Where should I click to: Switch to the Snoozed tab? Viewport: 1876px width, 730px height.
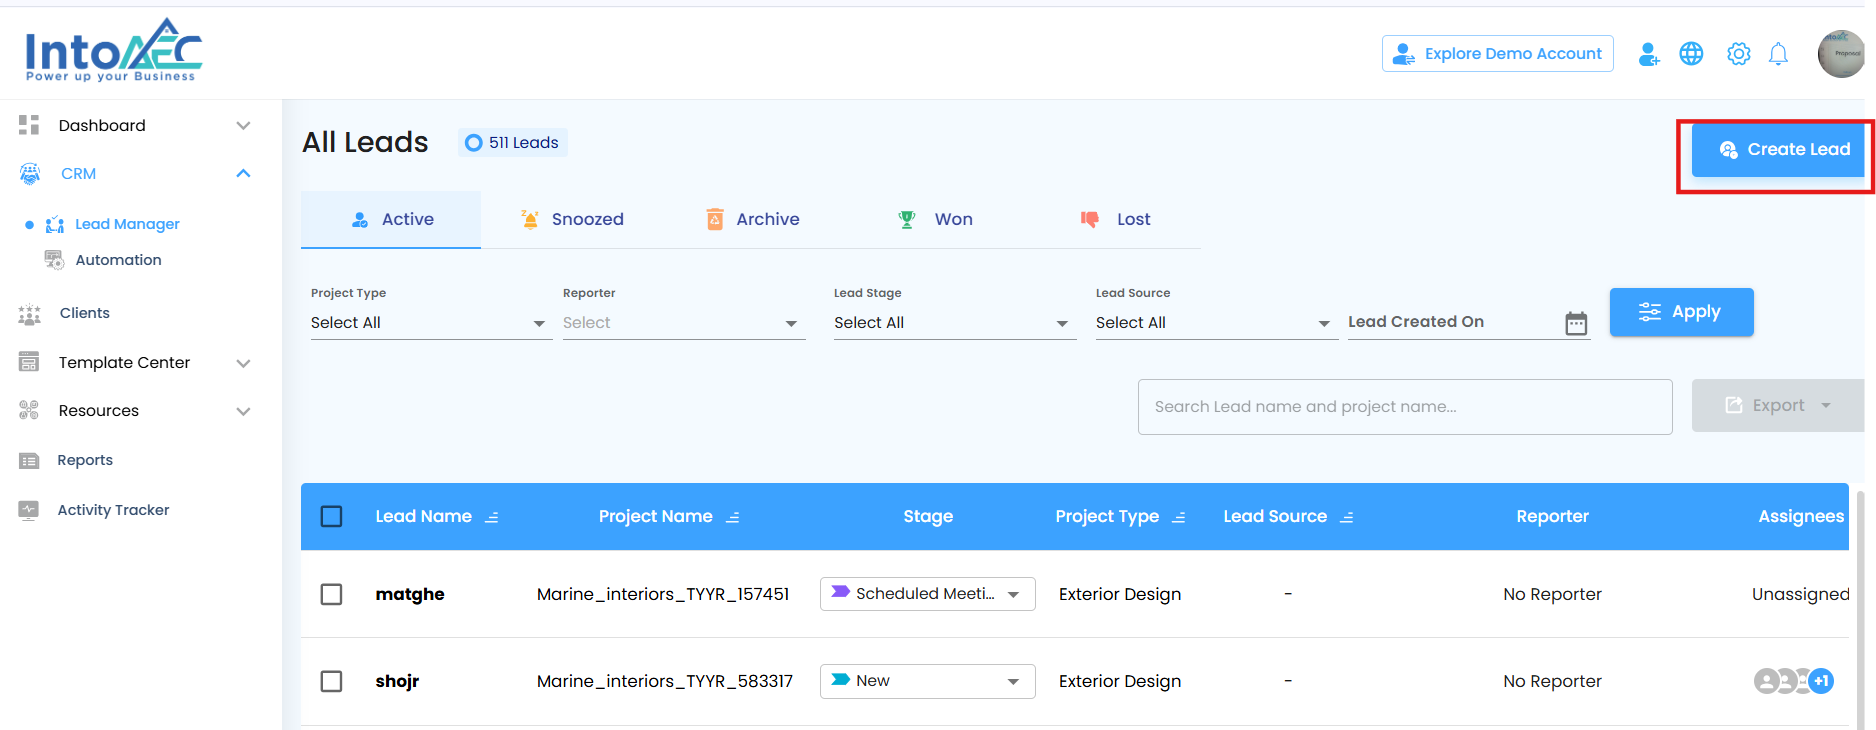572,219
